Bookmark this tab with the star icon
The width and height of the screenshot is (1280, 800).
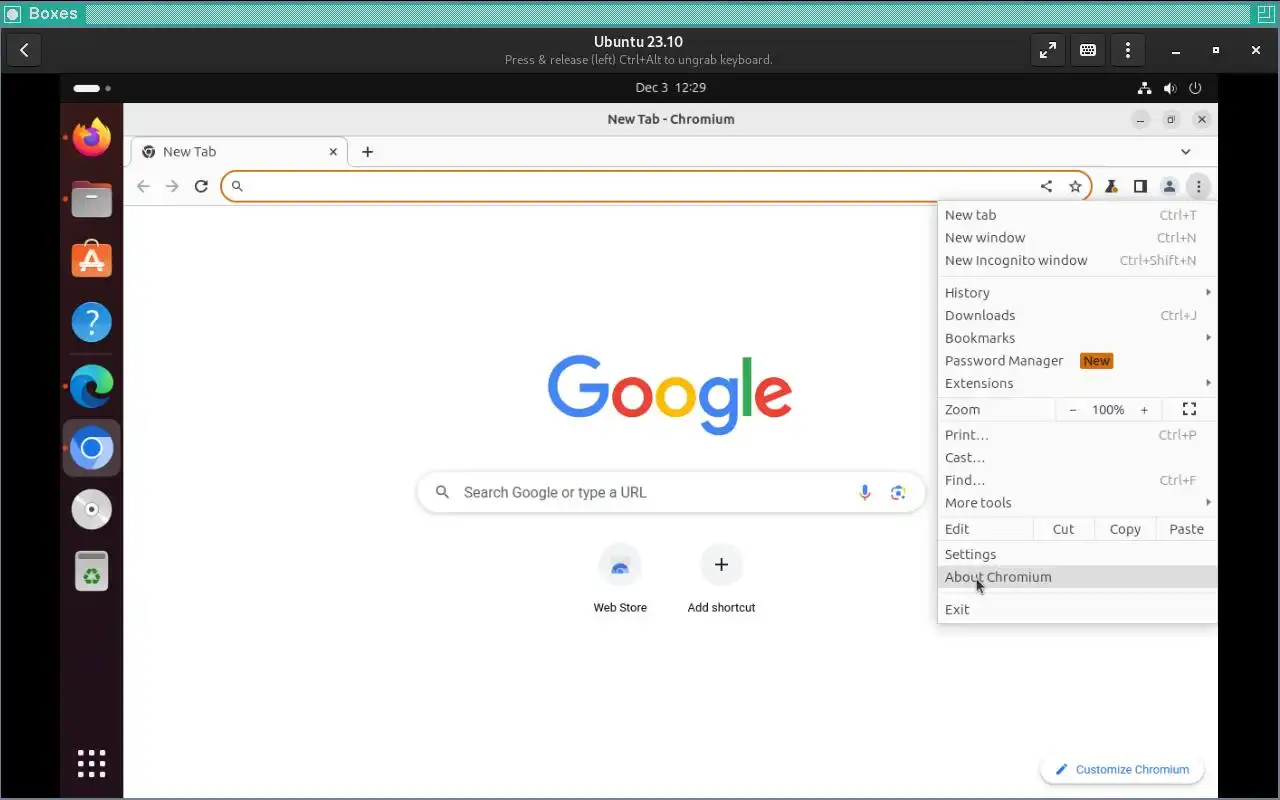[x=1075, y=186]
